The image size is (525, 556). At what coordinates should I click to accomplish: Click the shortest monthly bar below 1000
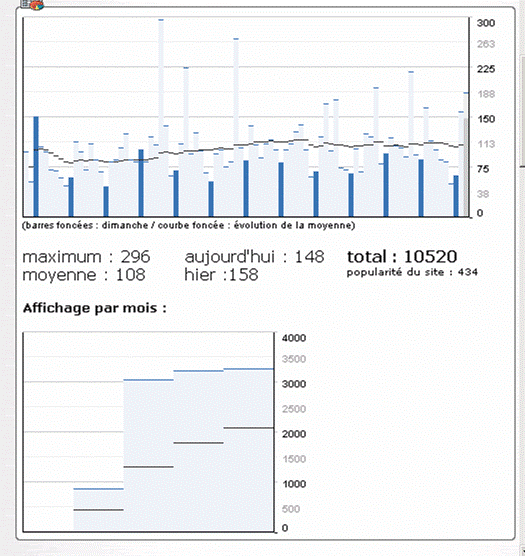click(x=98, y=510)
